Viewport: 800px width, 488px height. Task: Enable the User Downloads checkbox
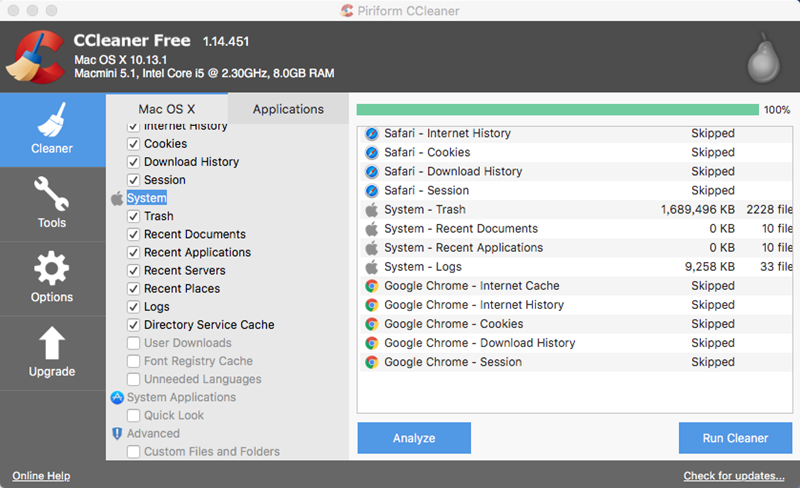pos(133,343)
